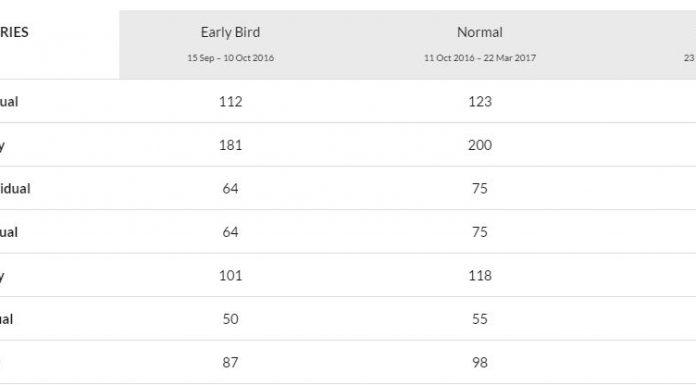Screen dimensions: 696x385
Task: Click the idual row label
Action: coord(15,189)
